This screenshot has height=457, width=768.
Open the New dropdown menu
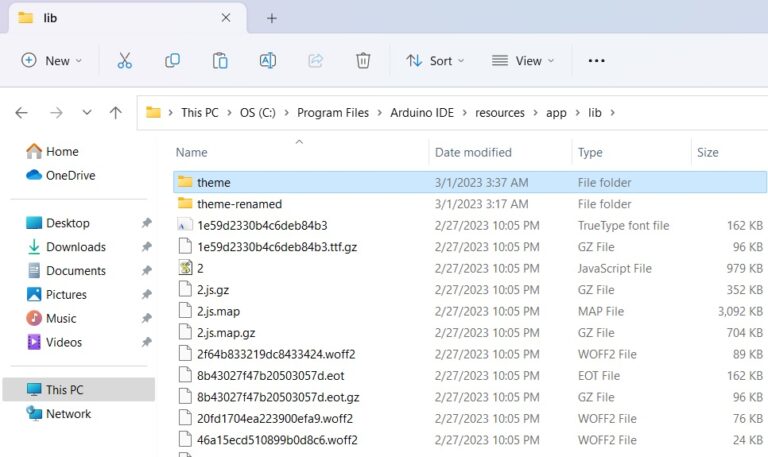click(x=51, y=61)
